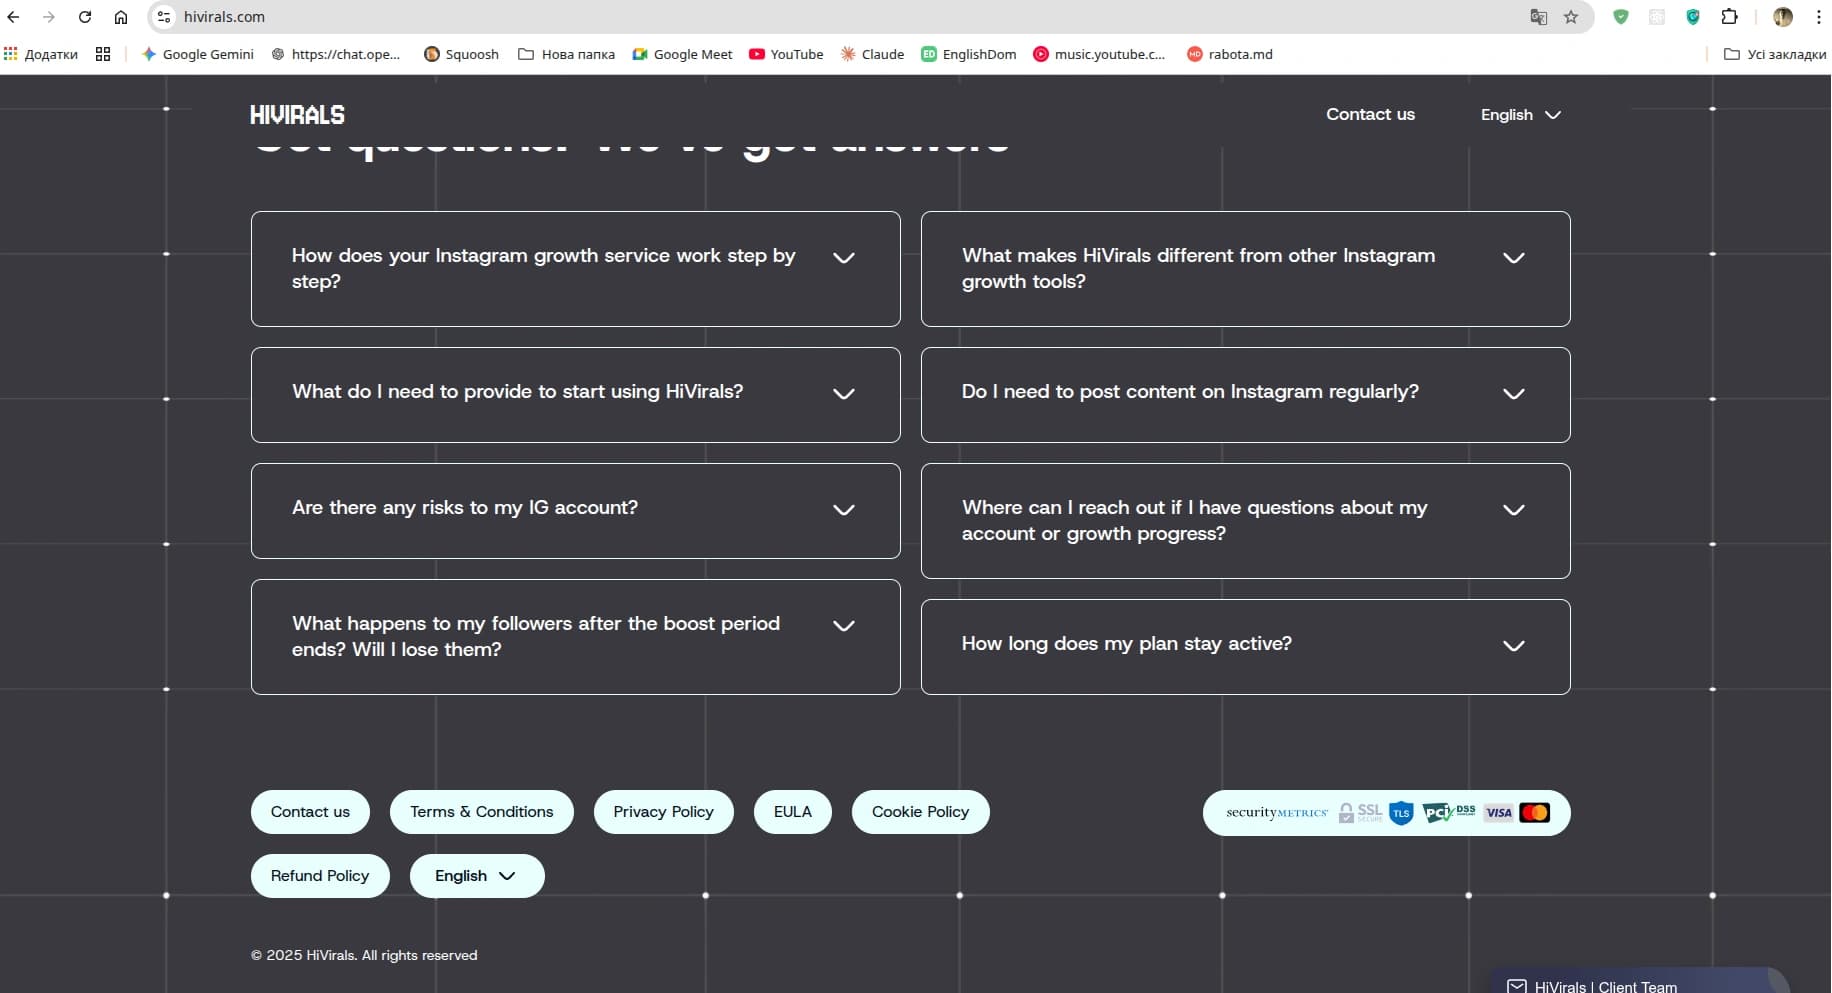1832x993 pixels.
Task: Click the footer Contact us button
Action: coord(310,812)
